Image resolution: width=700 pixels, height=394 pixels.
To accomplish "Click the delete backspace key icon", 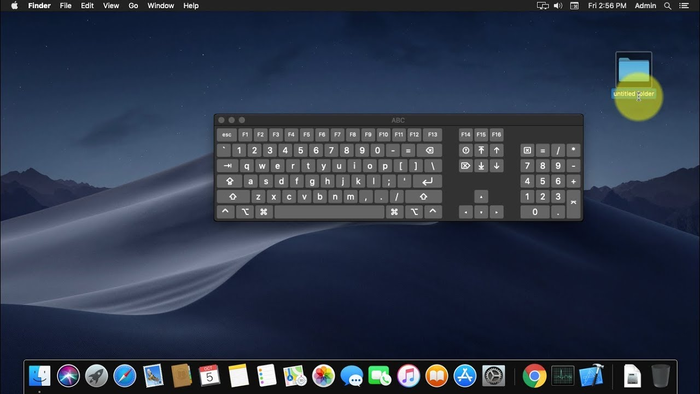I will (429, 150).
